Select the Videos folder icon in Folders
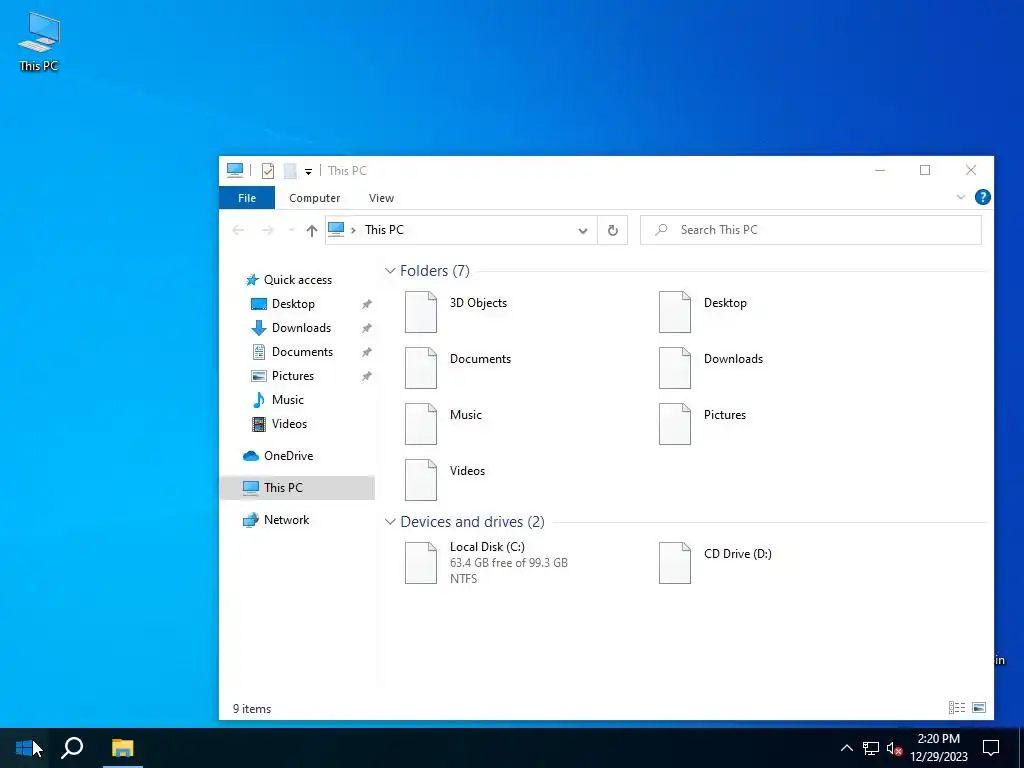 coord(421,480)
